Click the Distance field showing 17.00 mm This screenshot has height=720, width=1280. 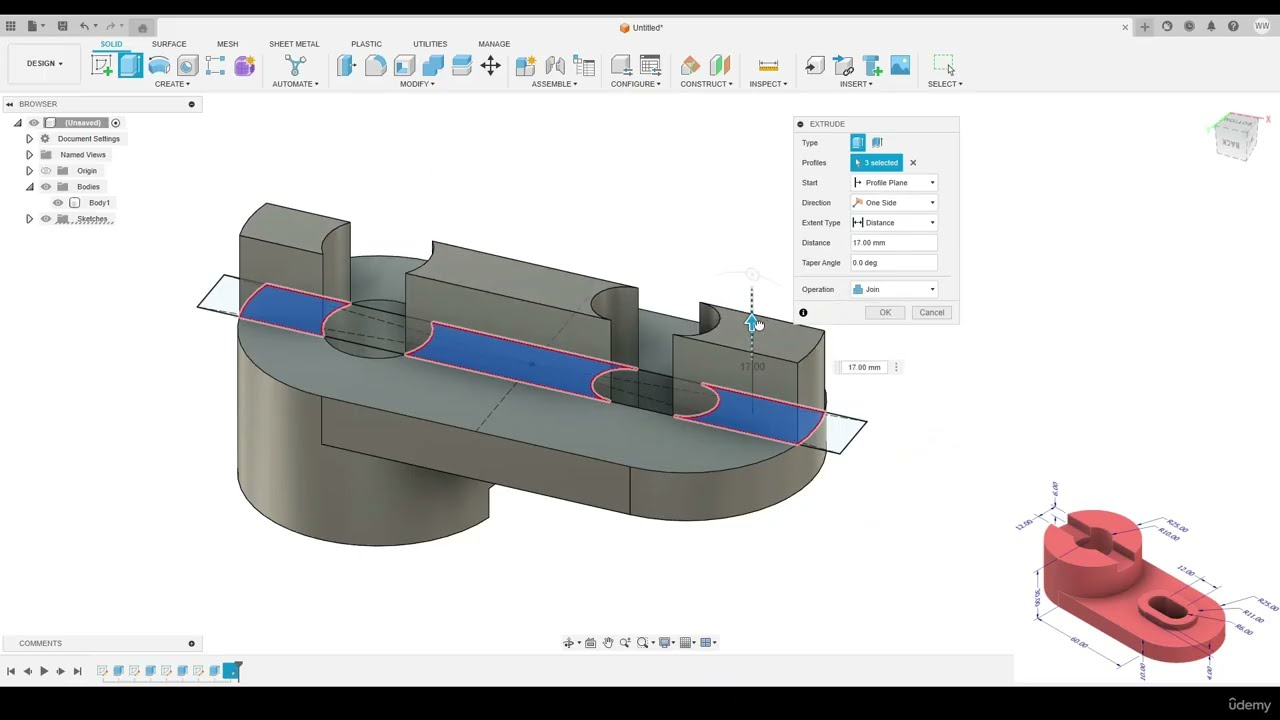[894, 243]
